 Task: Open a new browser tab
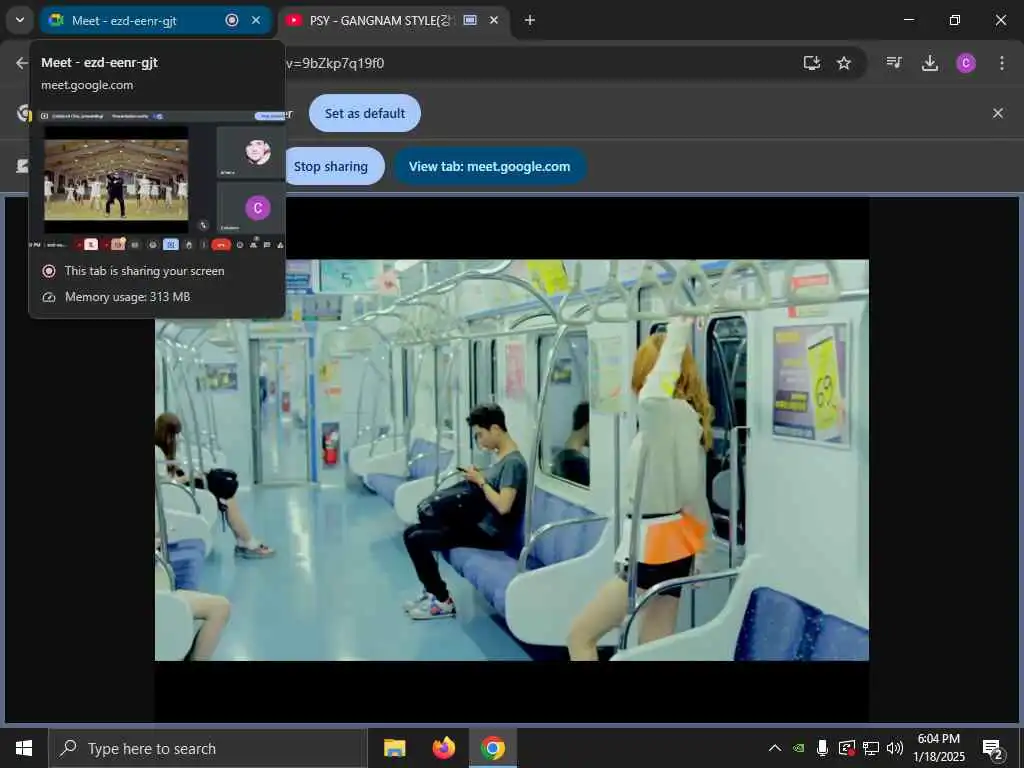click(530, 20)
